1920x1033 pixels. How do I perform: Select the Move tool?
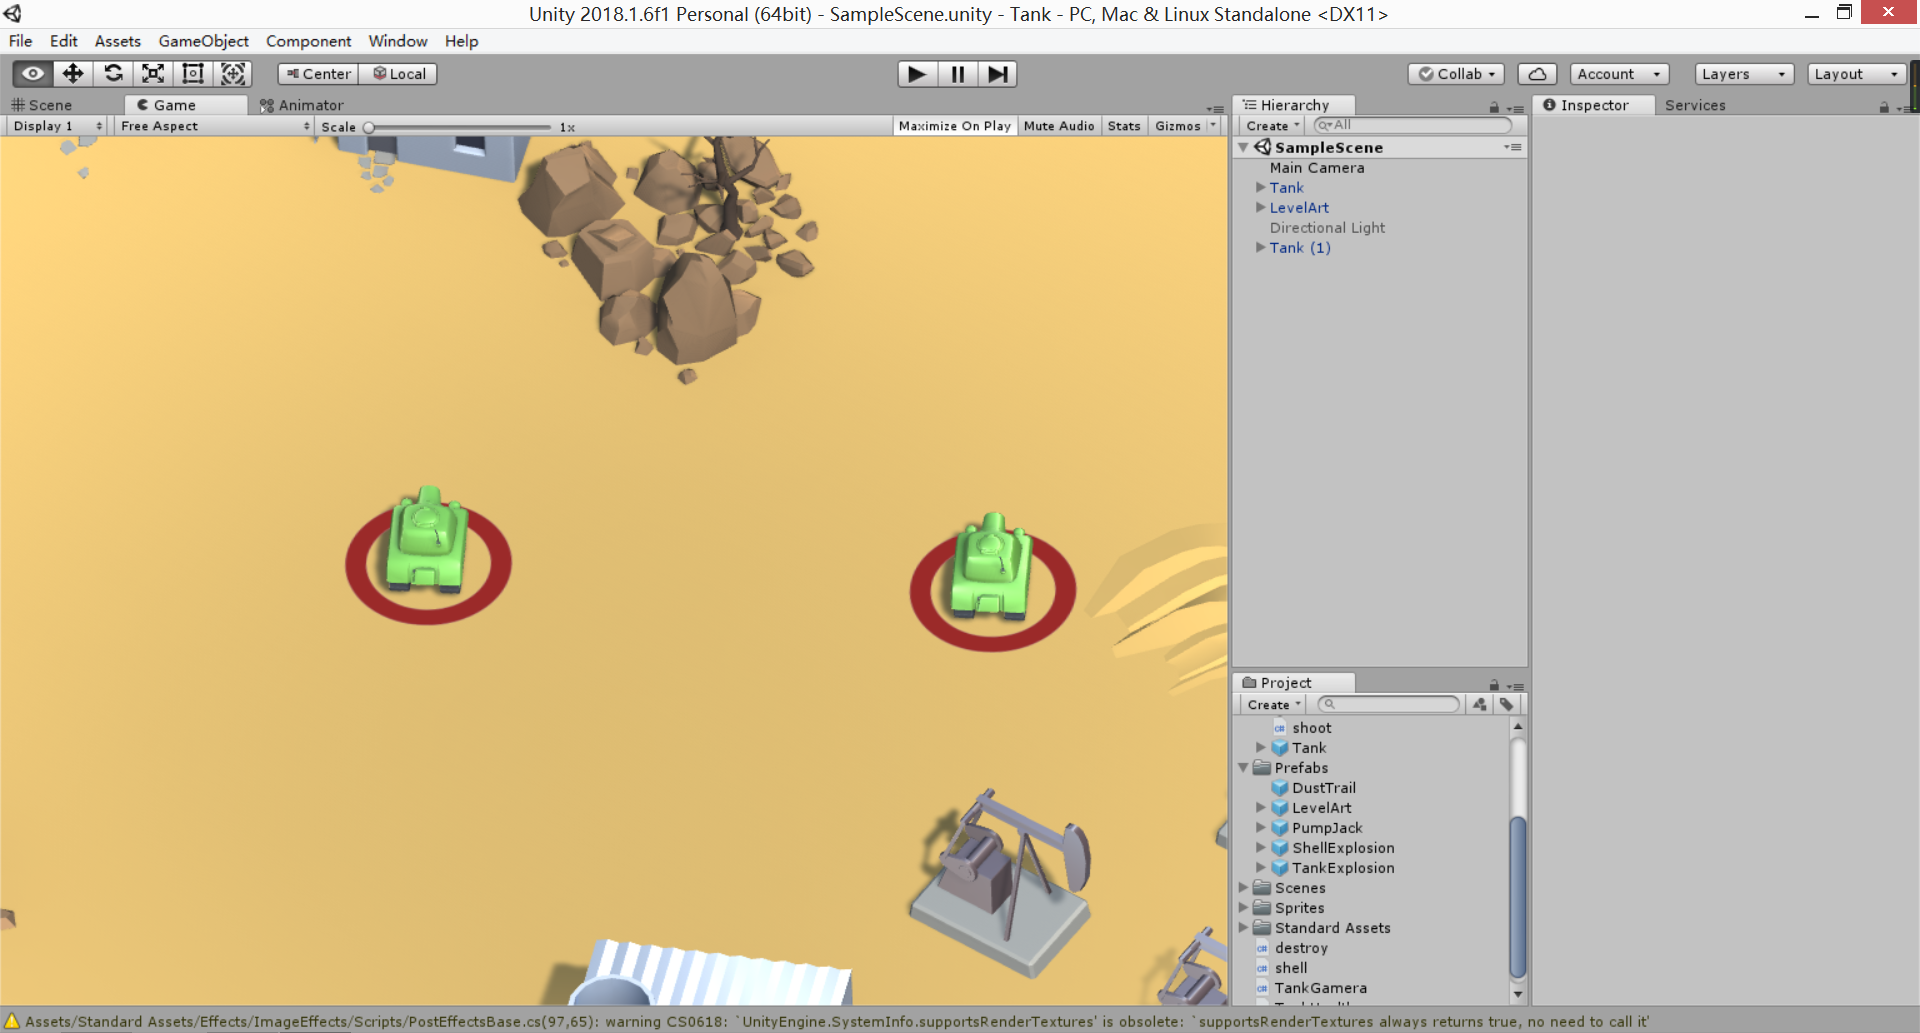[73, 74]
